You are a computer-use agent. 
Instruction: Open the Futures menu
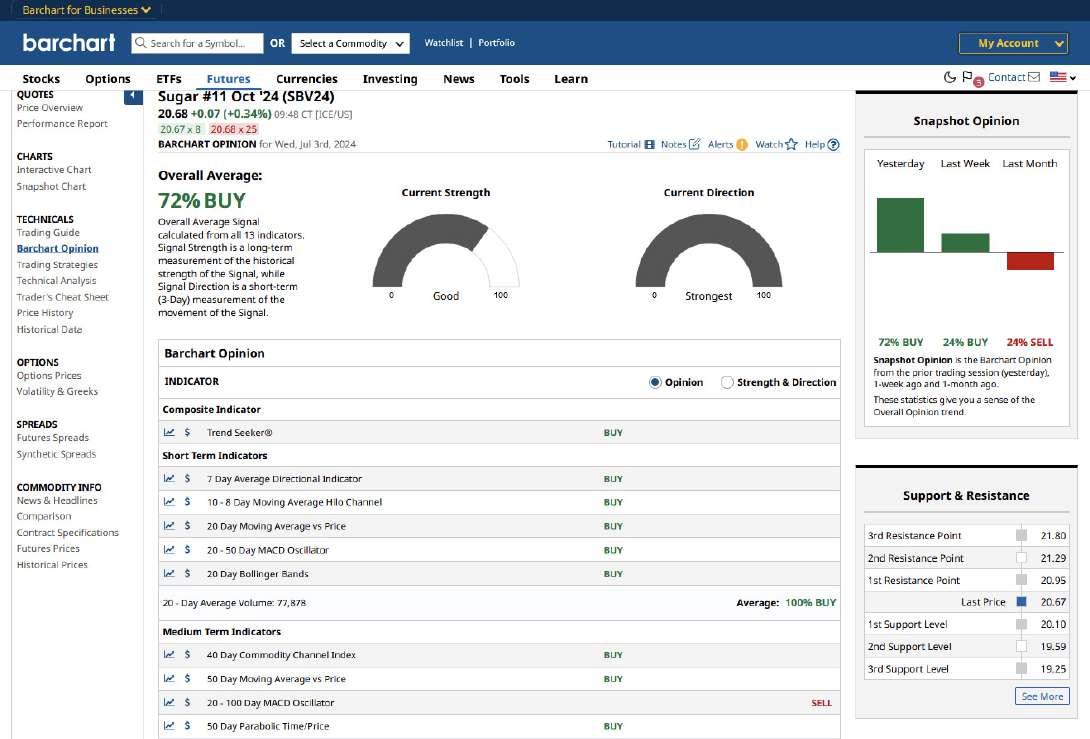[228, 79]
